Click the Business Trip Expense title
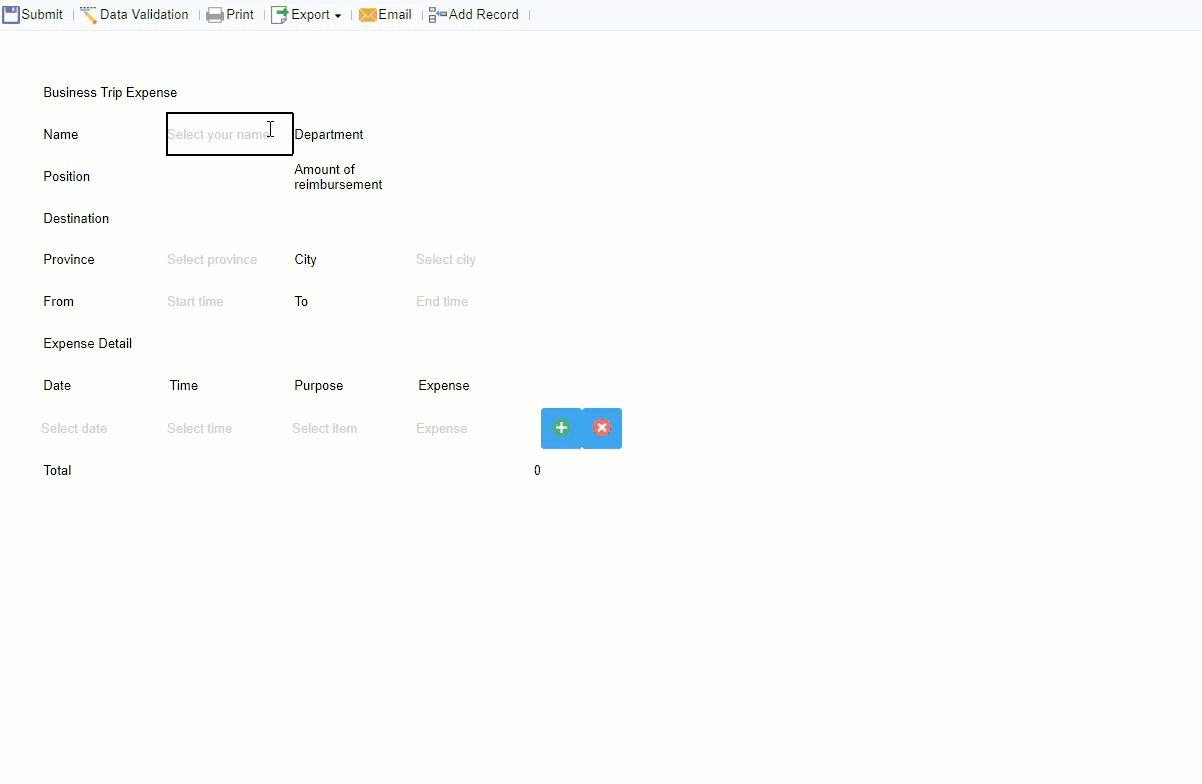The height and width of the screenshot is (784, 1202). click(x=110, y=93)
